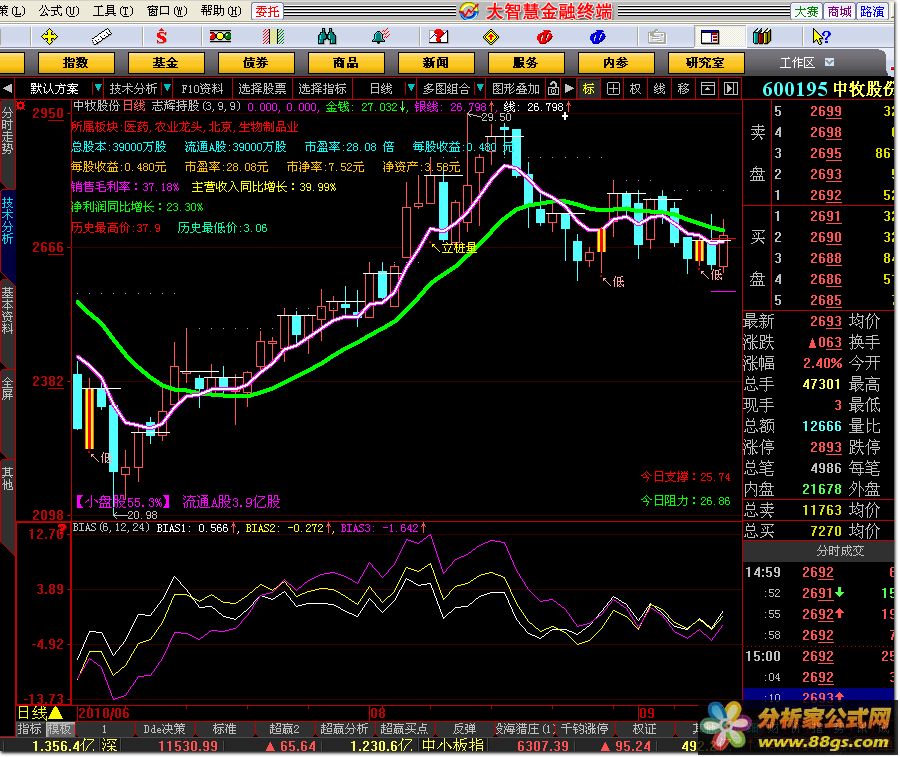
Task: Click the blue oval info icon
Action: point(597,37)
